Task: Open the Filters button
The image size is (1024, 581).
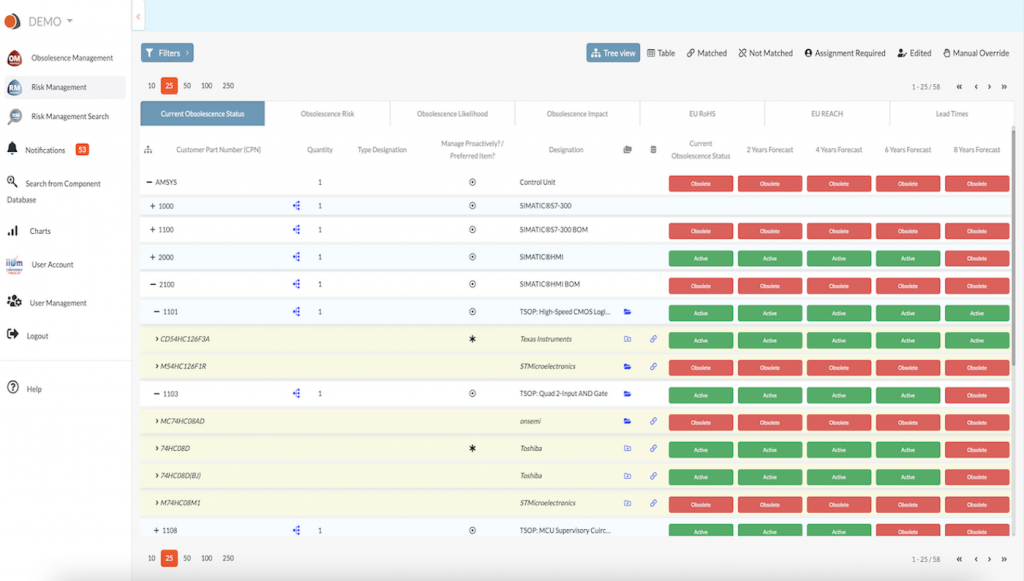Action: [167, 53]
